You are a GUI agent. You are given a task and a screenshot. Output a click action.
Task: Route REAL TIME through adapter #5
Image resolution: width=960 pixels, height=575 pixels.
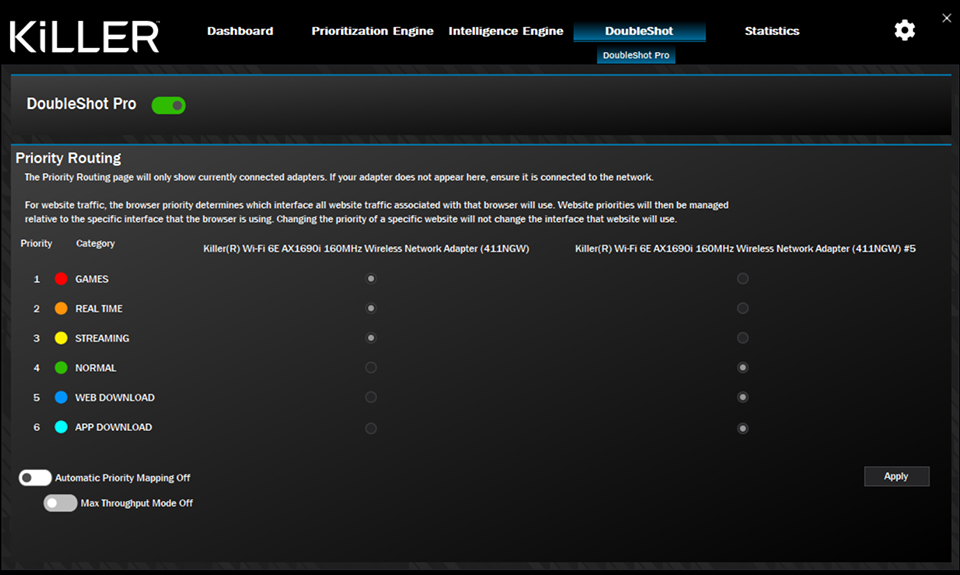(743, 308)
